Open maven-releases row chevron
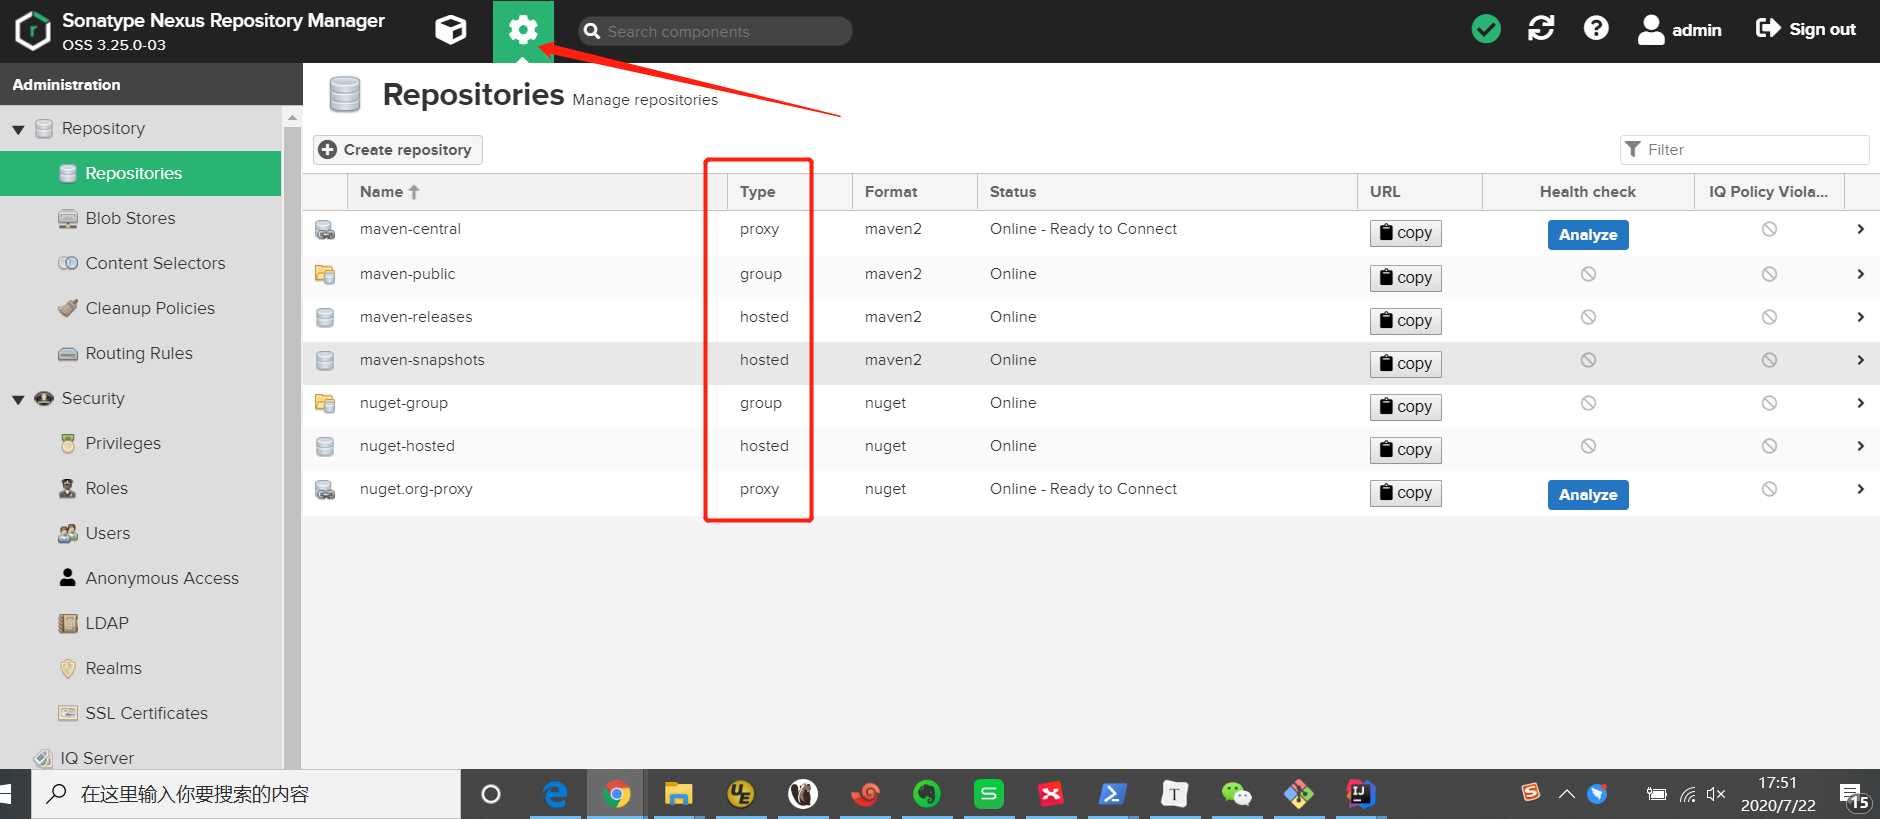Viewport: 1880px width, 819px height. pyautogui.click(x=1860, y=317)
